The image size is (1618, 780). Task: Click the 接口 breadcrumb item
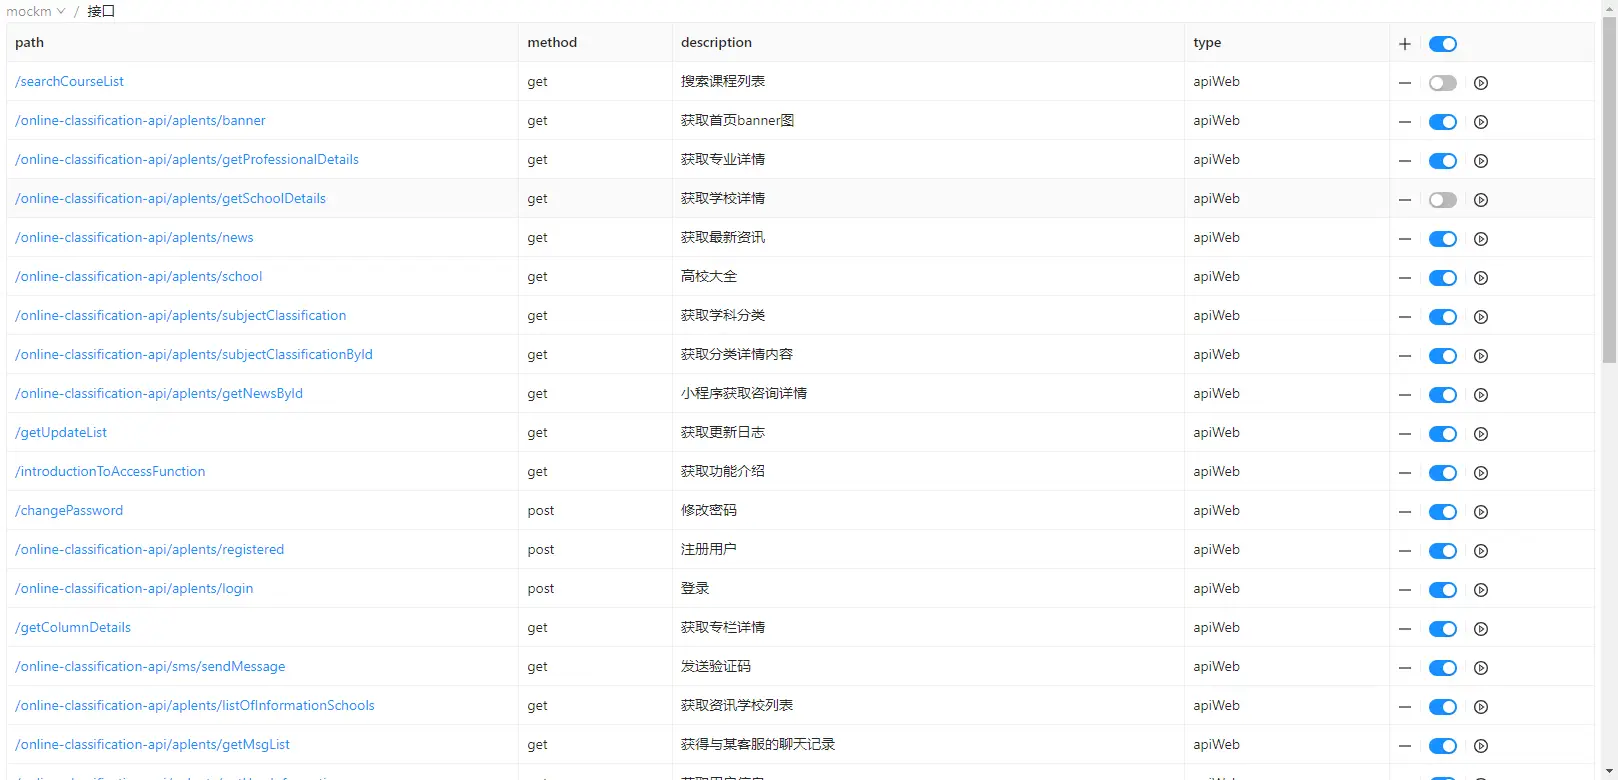(101, 11)
